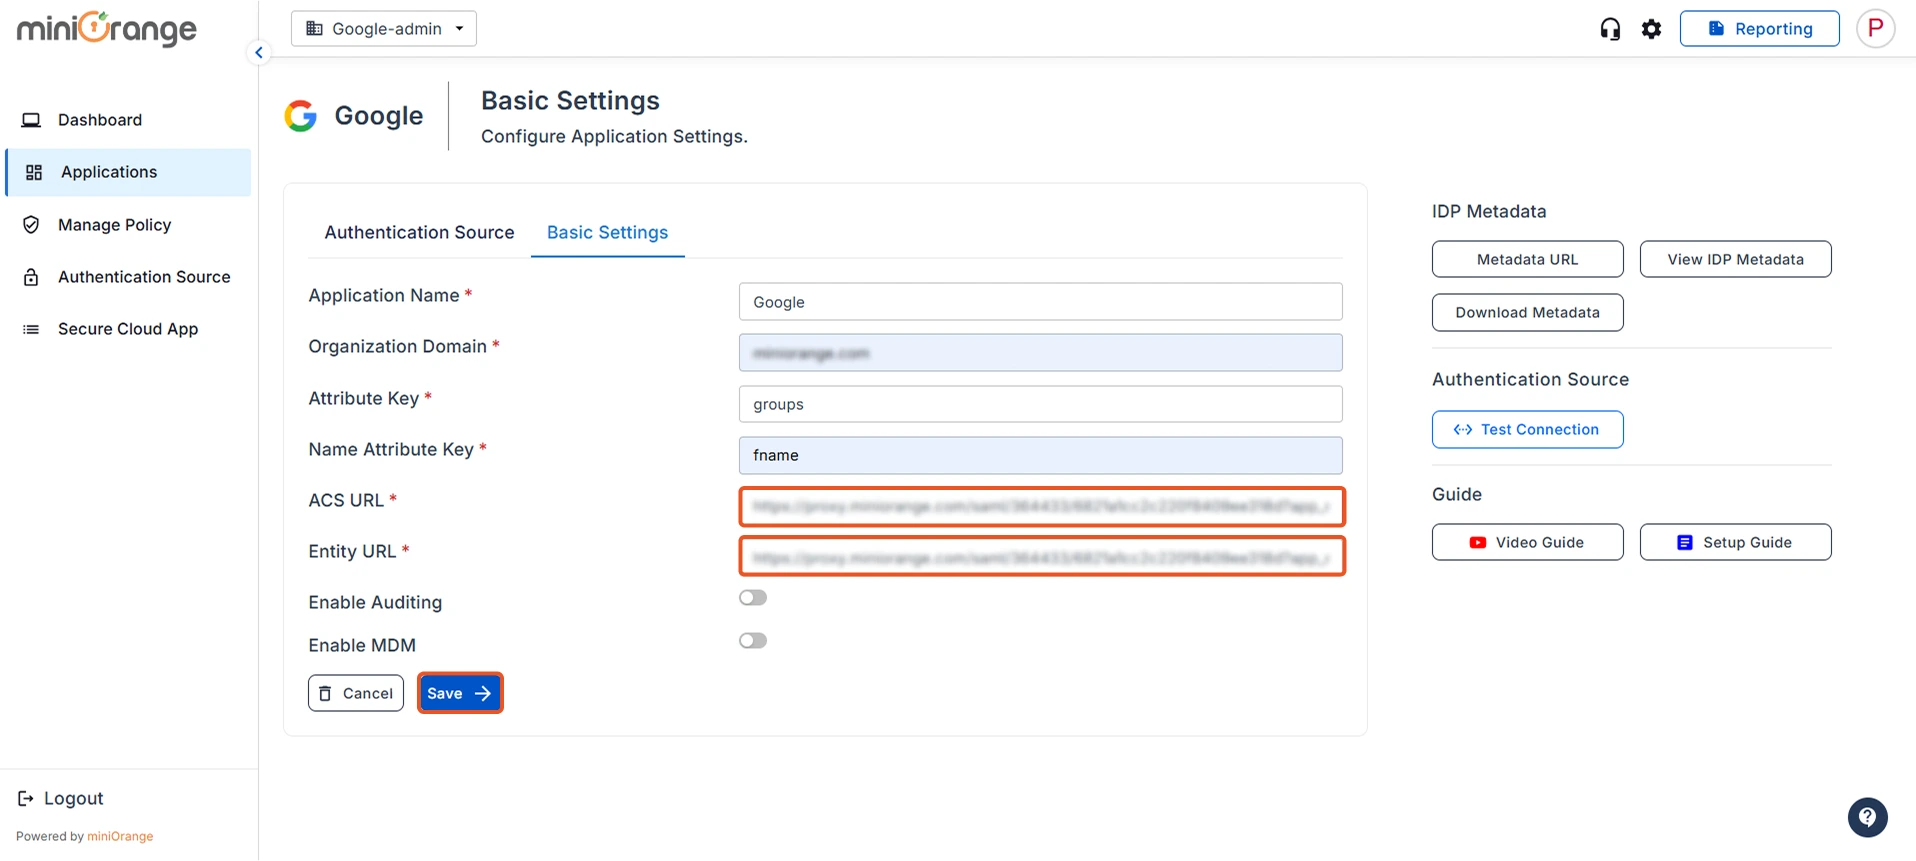The height and width of the screenshot is (861, 1916).
Task: Open the Setup Guide
Action: [1735, 542]
